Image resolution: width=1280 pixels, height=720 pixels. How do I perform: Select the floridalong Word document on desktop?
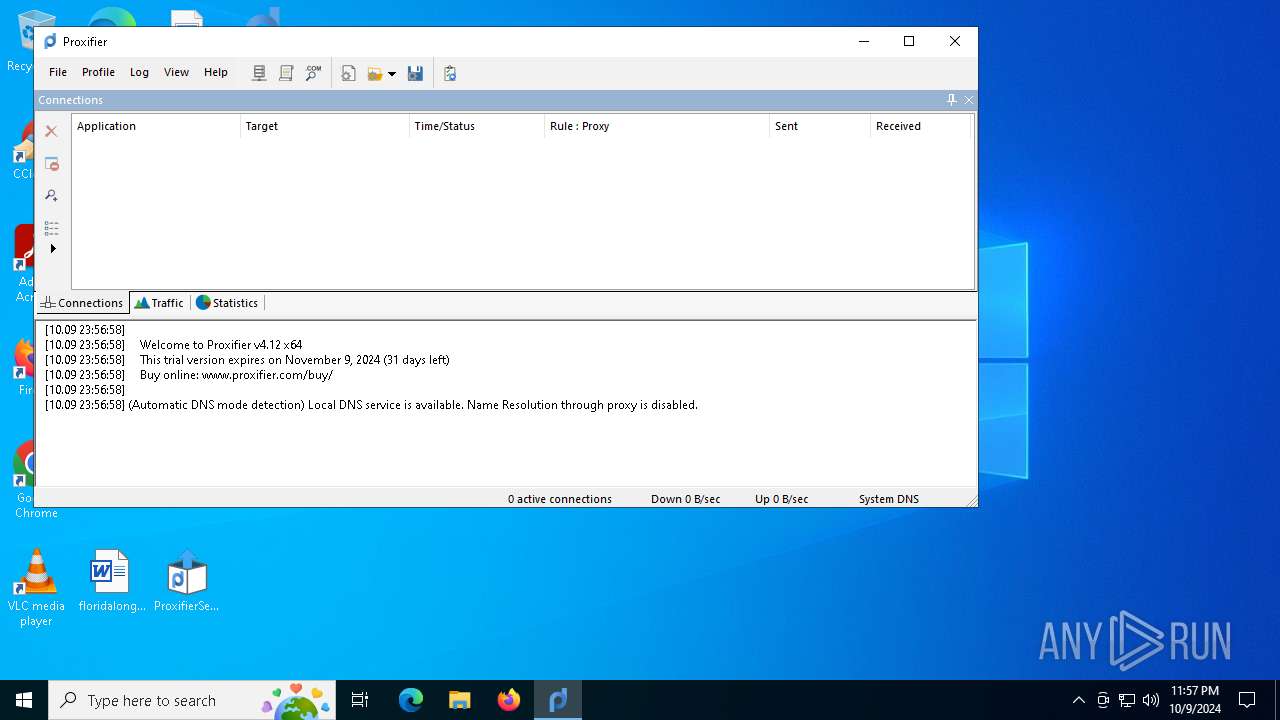111,581
